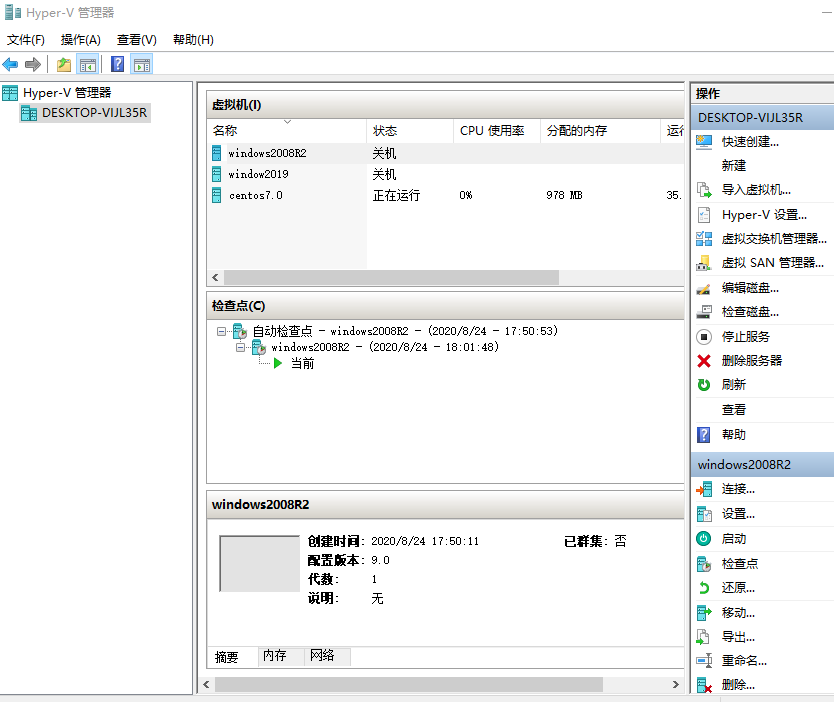Click the 帮助 icon in actions pane
The height and width of the screenshot is (702, 834).
(x=704, y=435)
